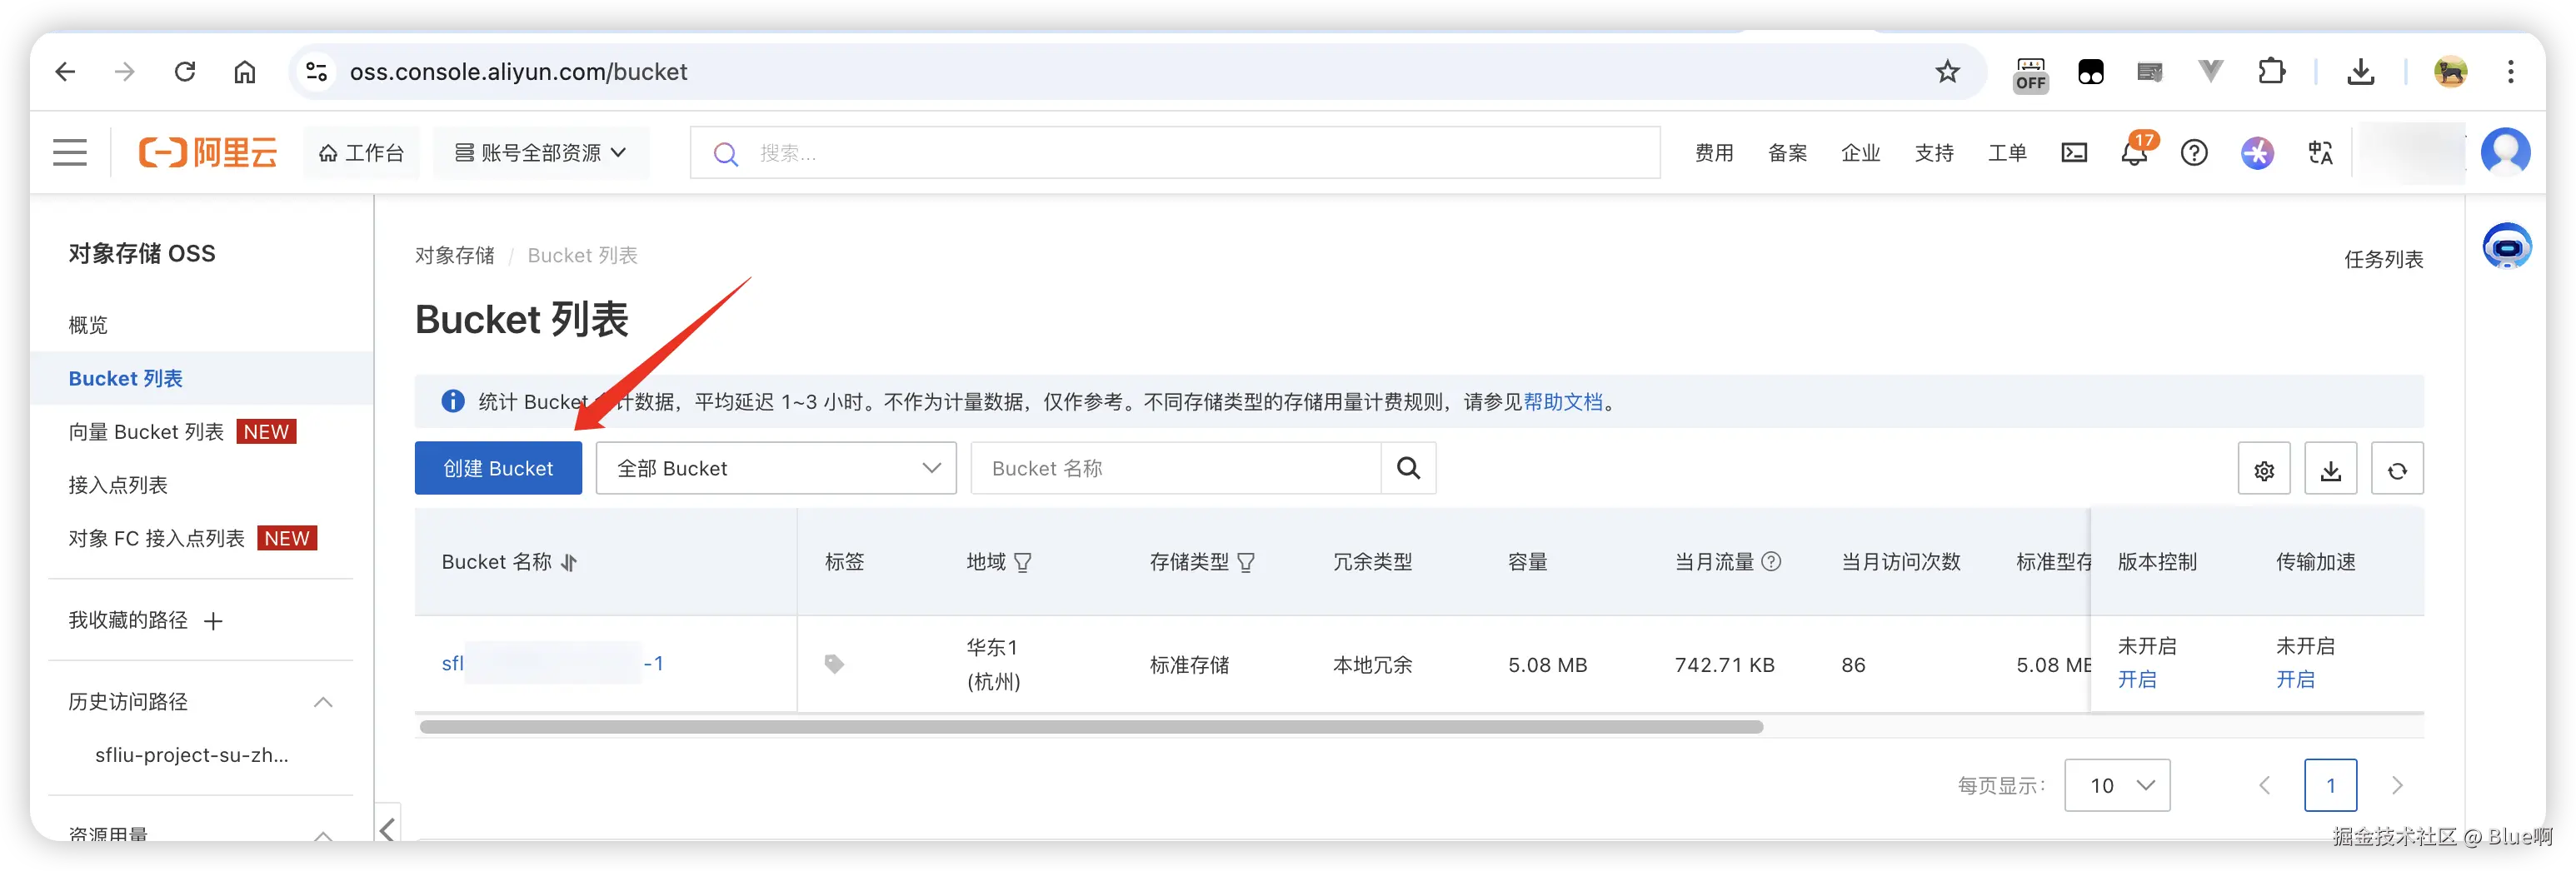This screenshot has height=871, width=2576.
Task: Select Bucket 列表 in the sidebar
Action: click(126, 378)
